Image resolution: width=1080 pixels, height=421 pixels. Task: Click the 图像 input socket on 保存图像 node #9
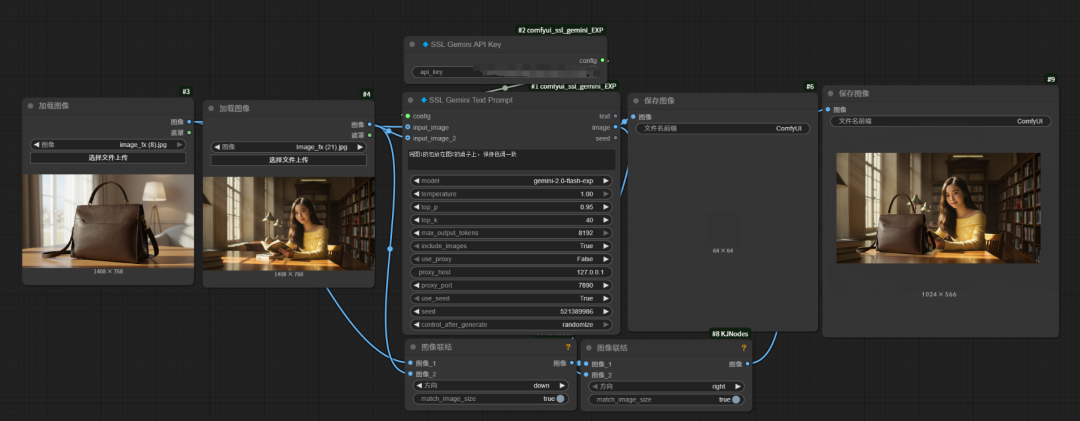(827, 110)
